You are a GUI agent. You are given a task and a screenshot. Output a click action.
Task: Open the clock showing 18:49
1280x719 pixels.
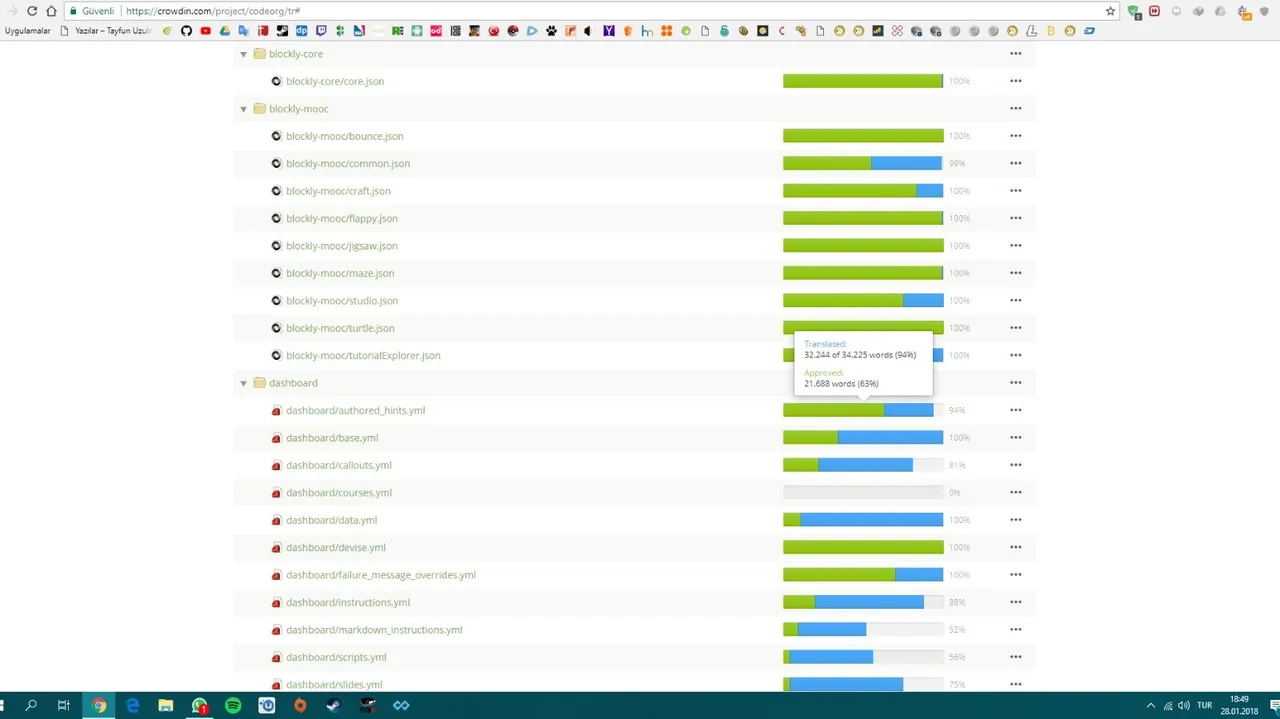pyautogui.click(x=1239, y=705)
